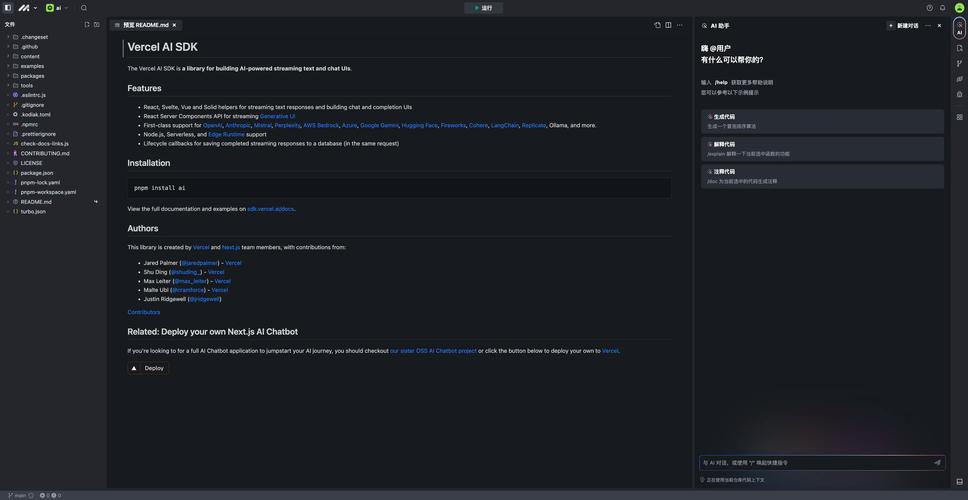Image resolution: width=968 pixels, height=500 pixels.
Task: Select the 预览 README.md tab
Action: pos(146,25)
